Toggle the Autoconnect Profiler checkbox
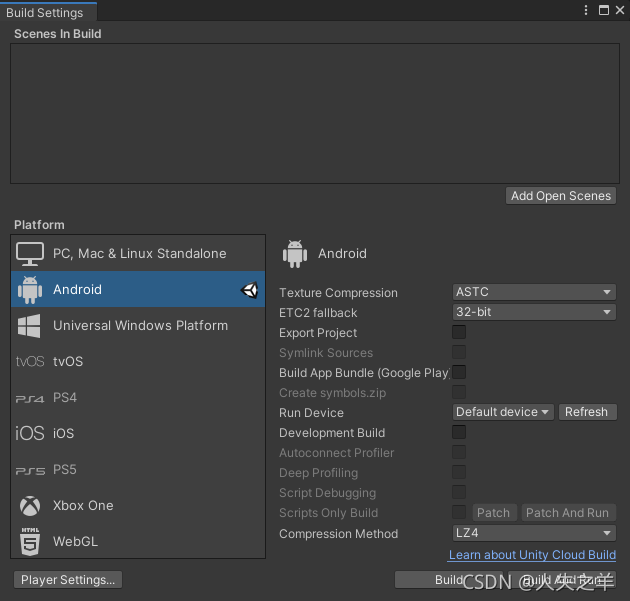 [459, 452]
